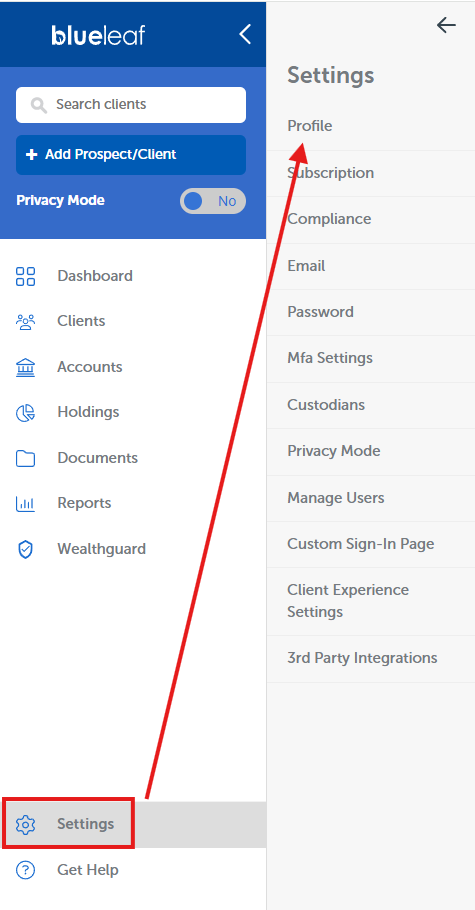Click the Wealthguard shield icon
The width and height of the screenshot is (475, 910).
(x=26, y=550)
